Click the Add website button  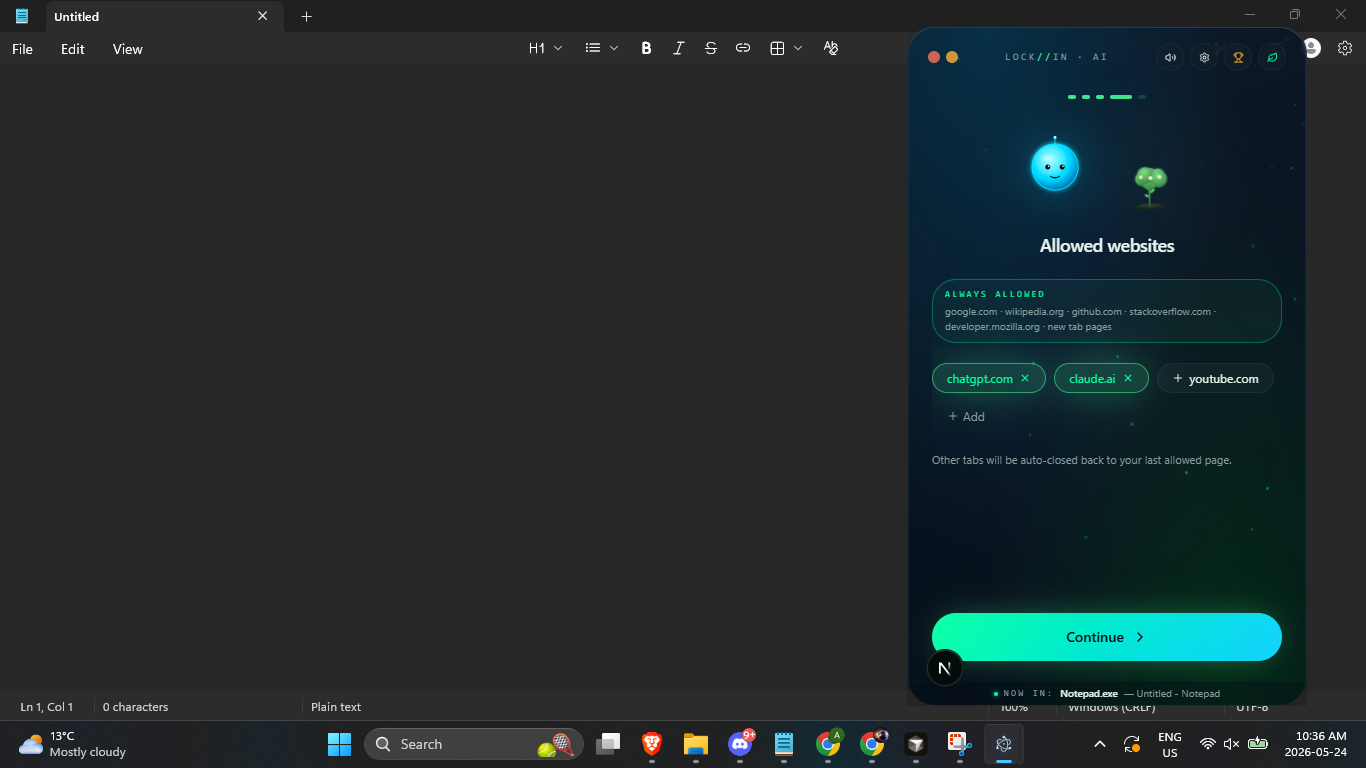(966, 416)
